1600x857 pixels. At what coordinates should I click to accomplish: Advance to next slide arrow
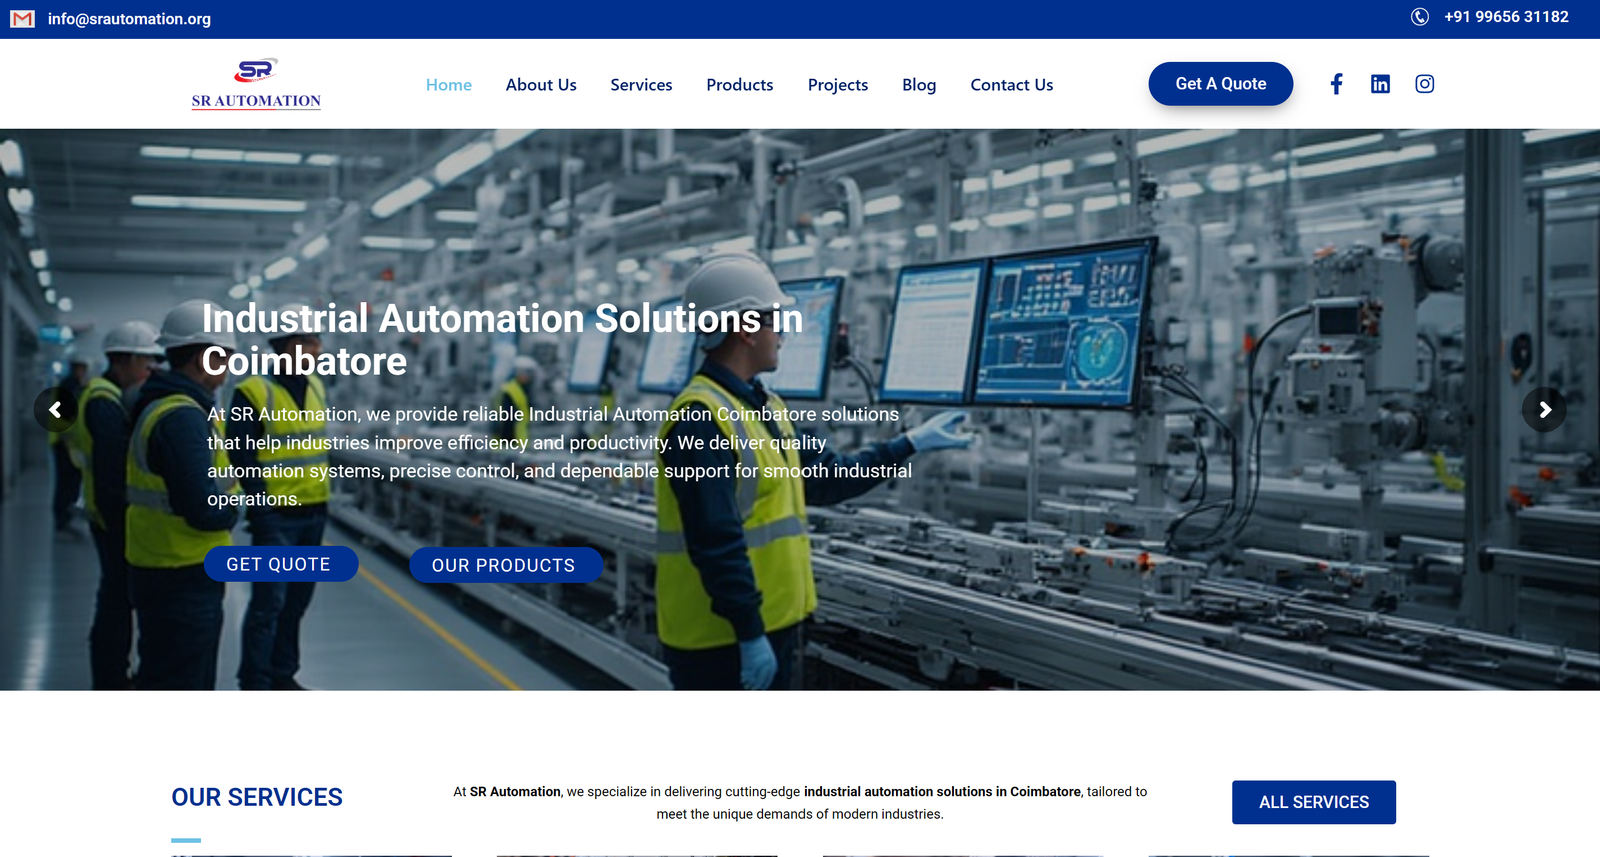pyautogui.click(x=1544, y=410)
